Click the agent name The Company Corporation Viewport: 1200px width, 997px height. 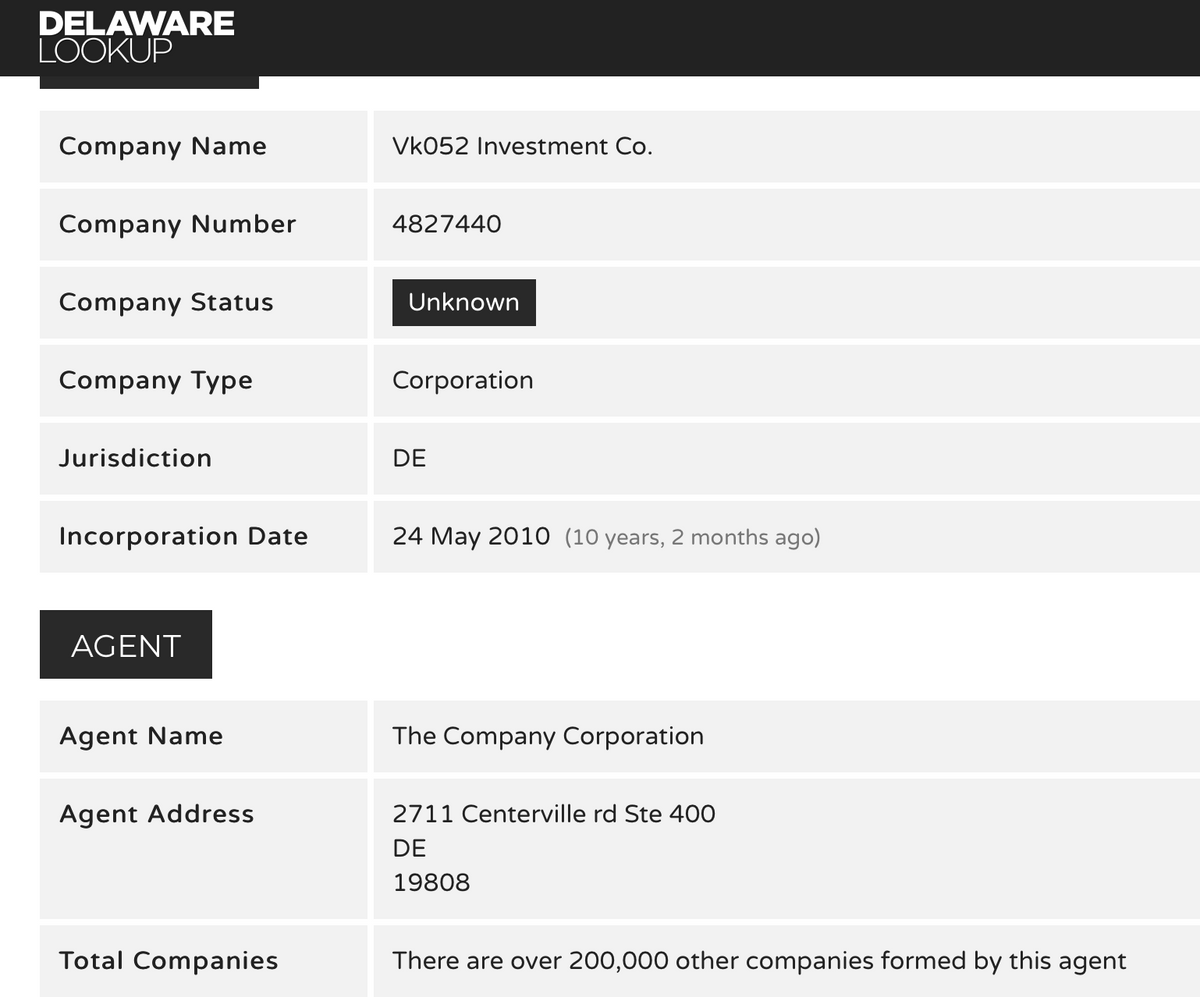(548, 736)
